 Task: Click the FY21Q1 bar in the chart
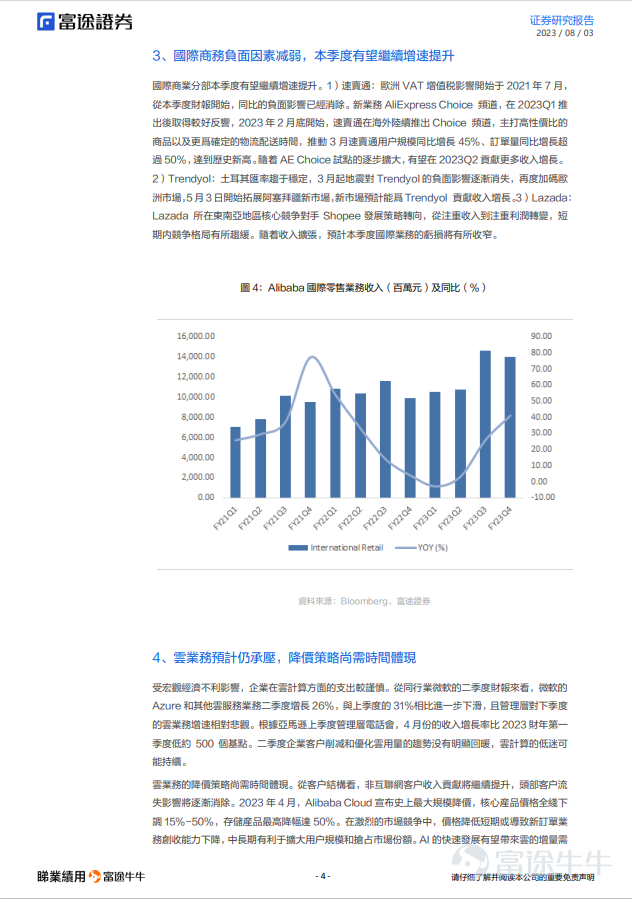[x=235, y=462]
